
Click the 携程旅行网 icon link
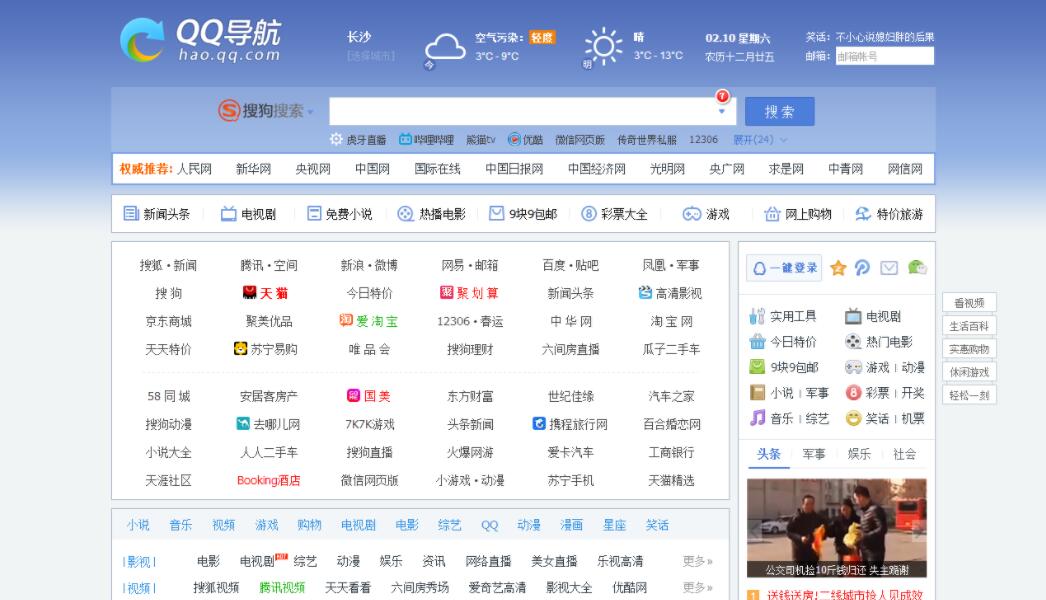pyautogui.click(x=570, y=424)
